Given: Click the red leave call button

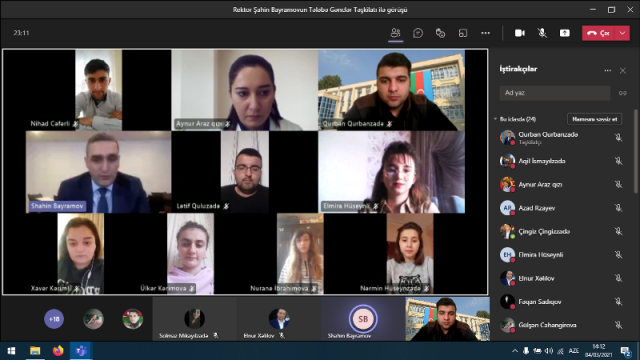Looking at the screenshot, I should click(598, 33).
